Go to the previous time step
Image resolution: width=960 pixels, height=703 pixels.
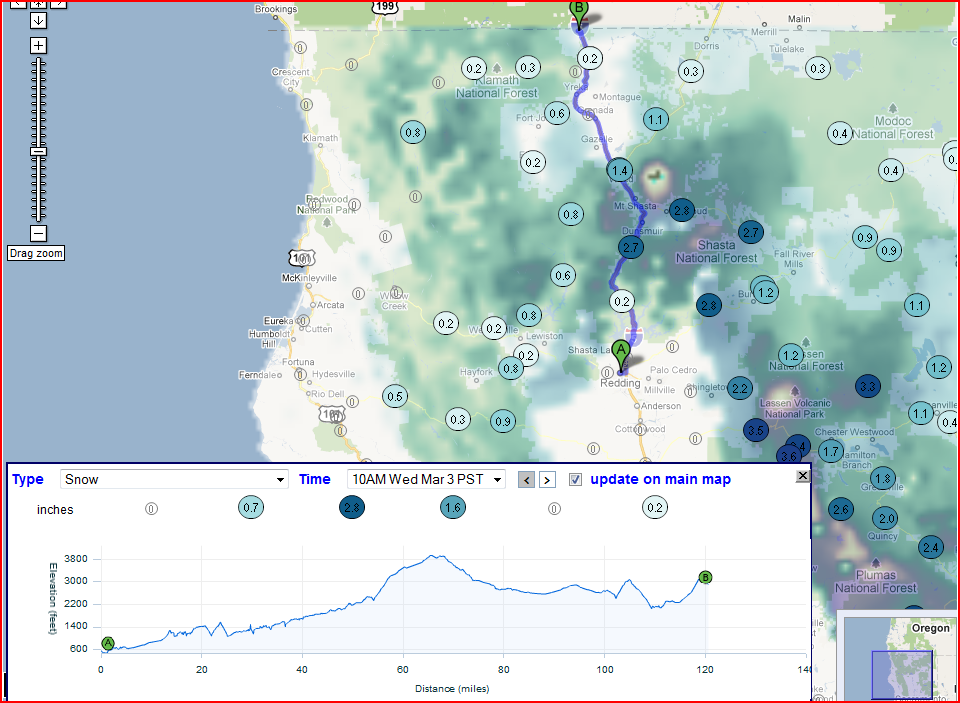tap(526, 479)
